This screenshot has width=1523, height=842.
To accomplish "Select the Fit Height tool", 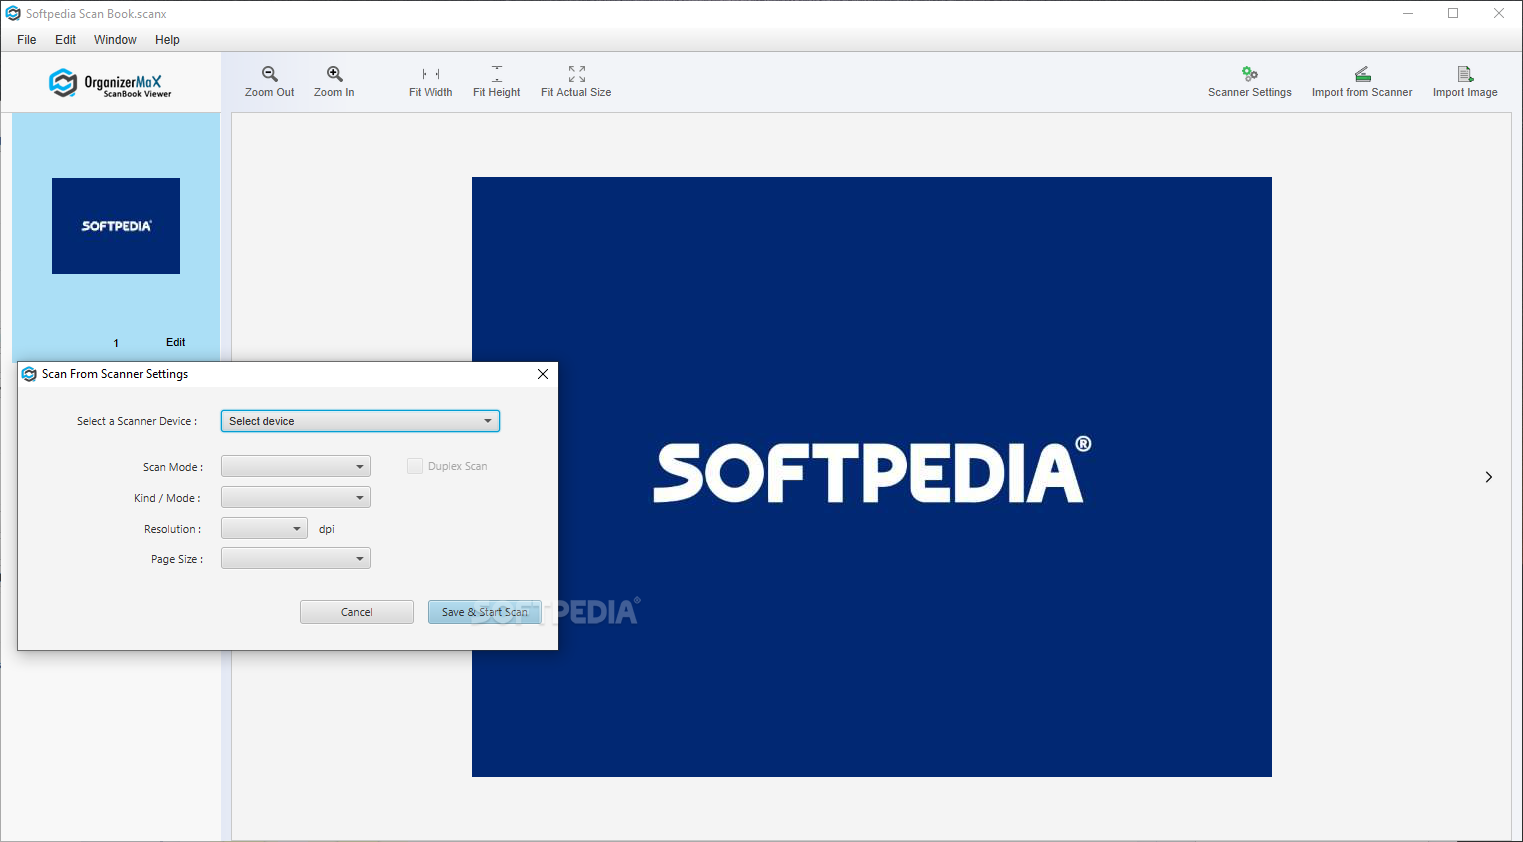I will pos(497,82).
